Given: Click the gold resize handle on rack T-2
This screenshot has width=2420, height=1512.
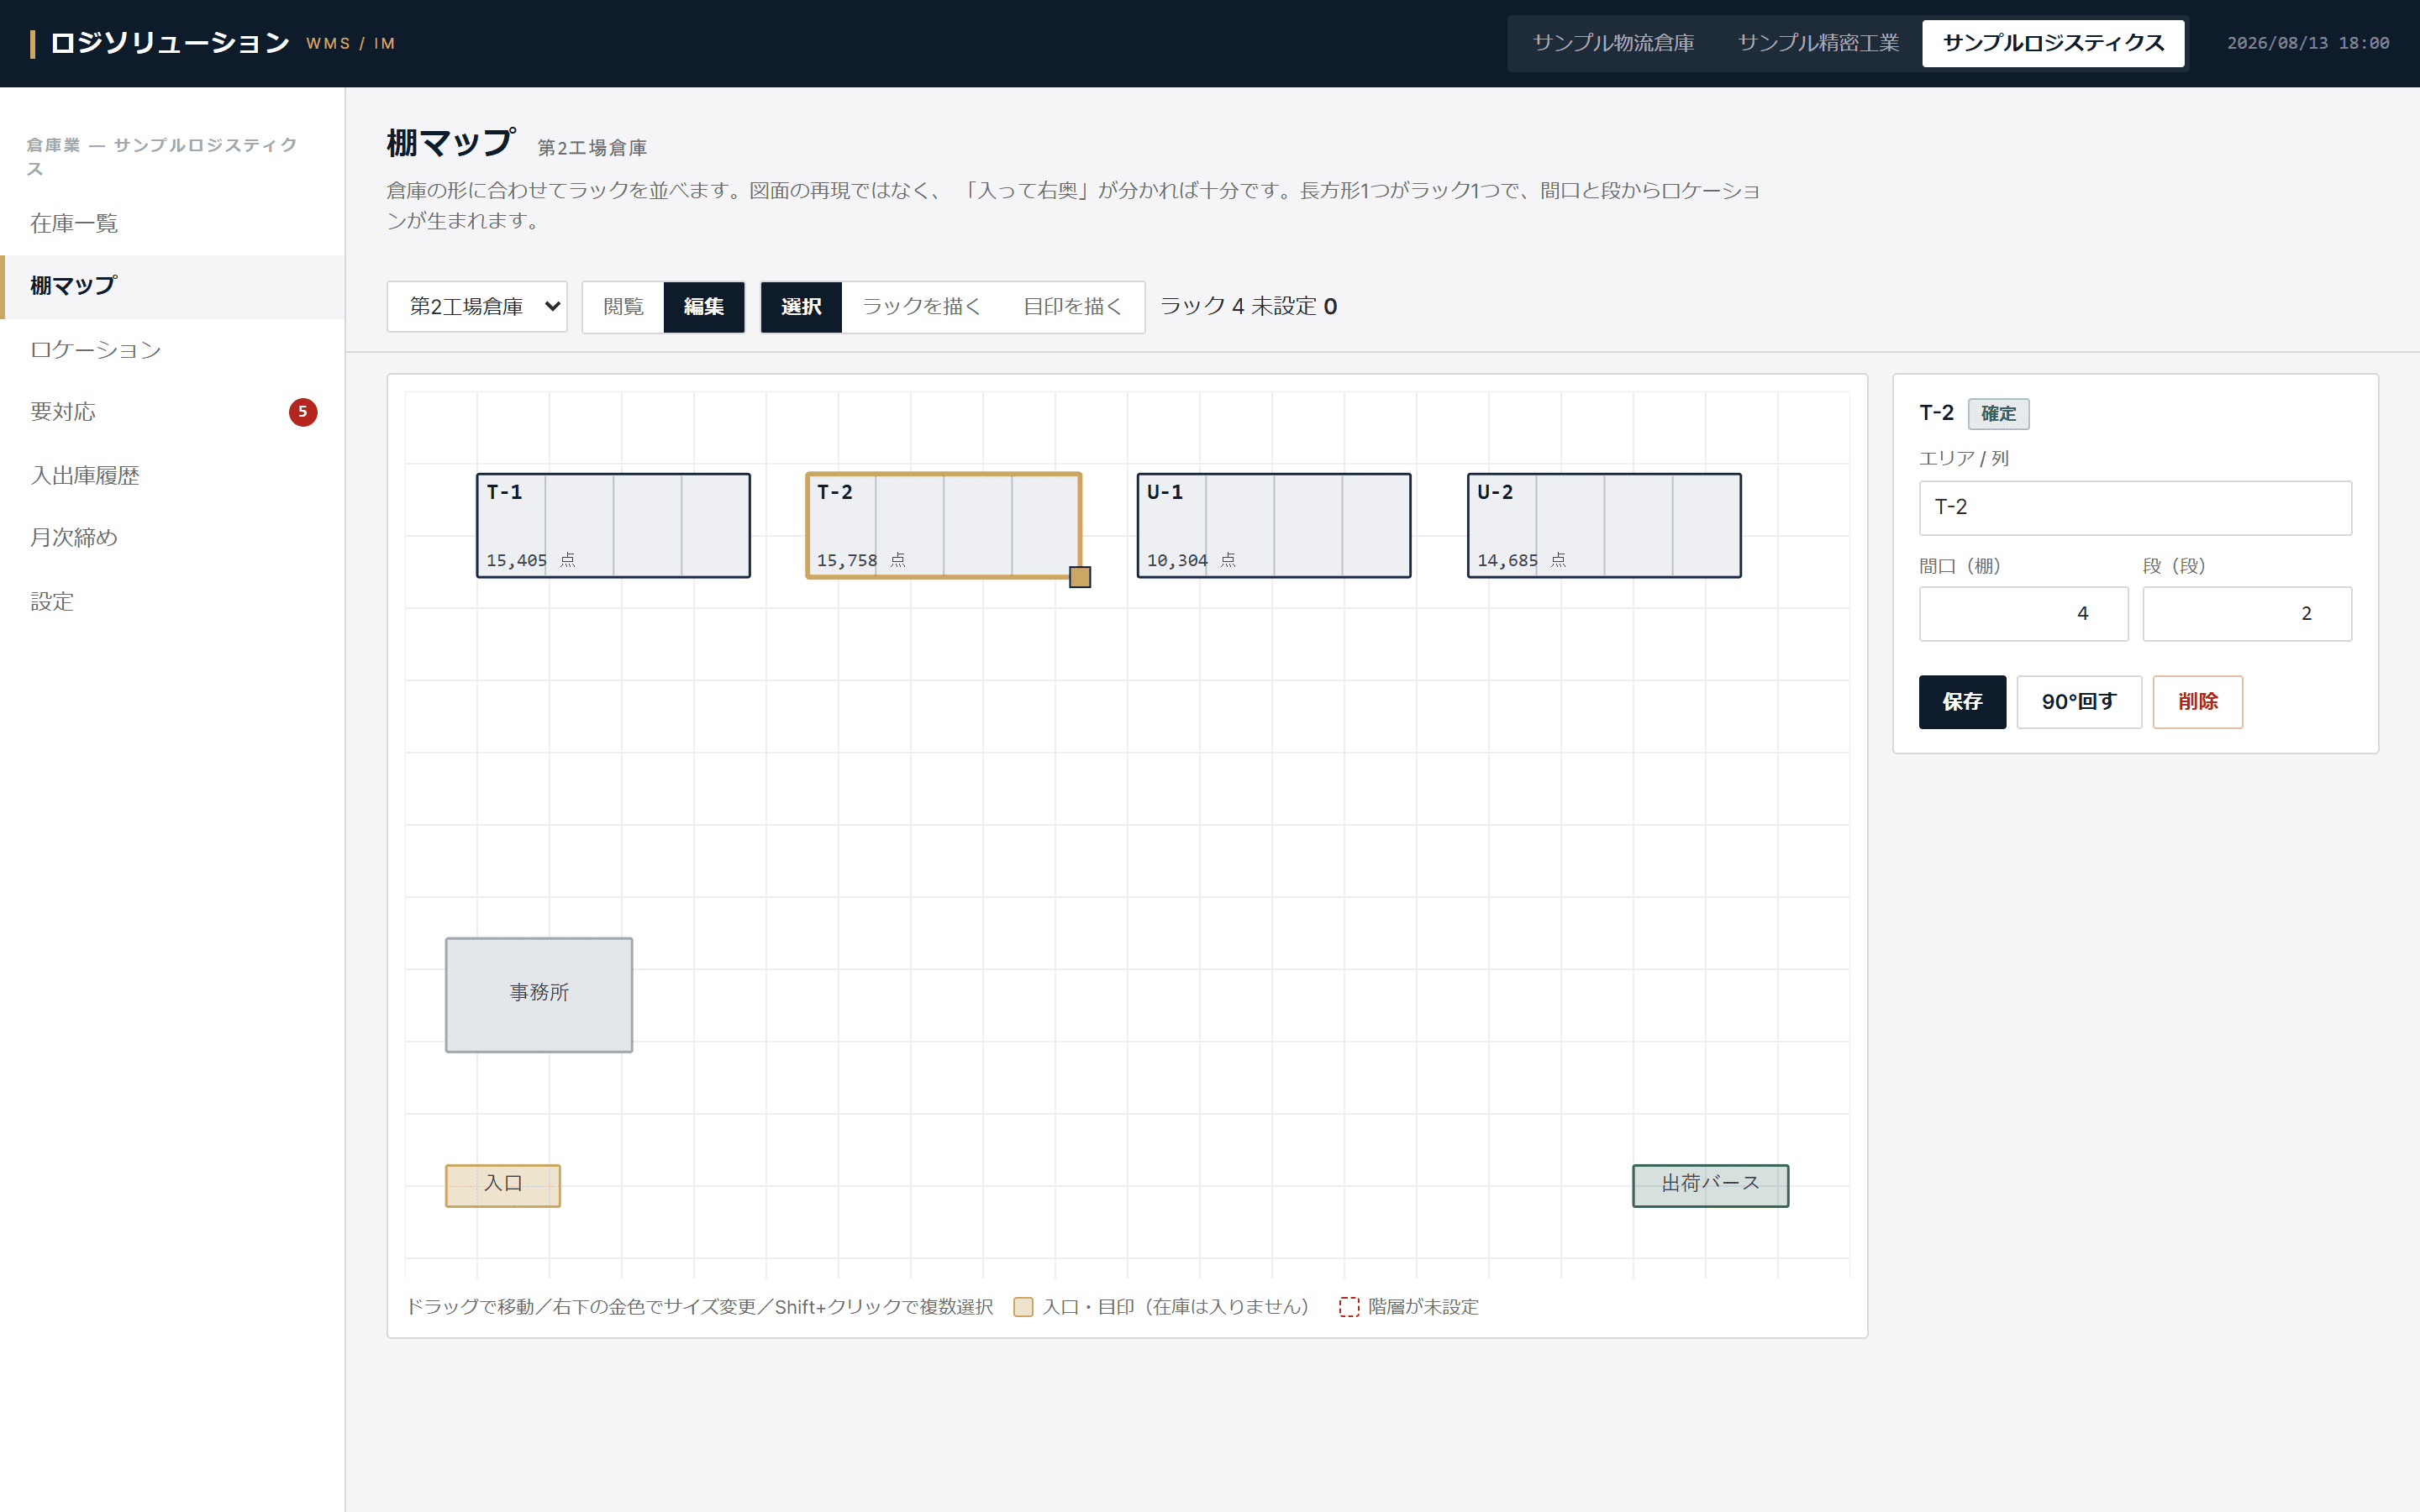Looking at the screenshot, I should pyautogui.click(x=1080, y=577).
